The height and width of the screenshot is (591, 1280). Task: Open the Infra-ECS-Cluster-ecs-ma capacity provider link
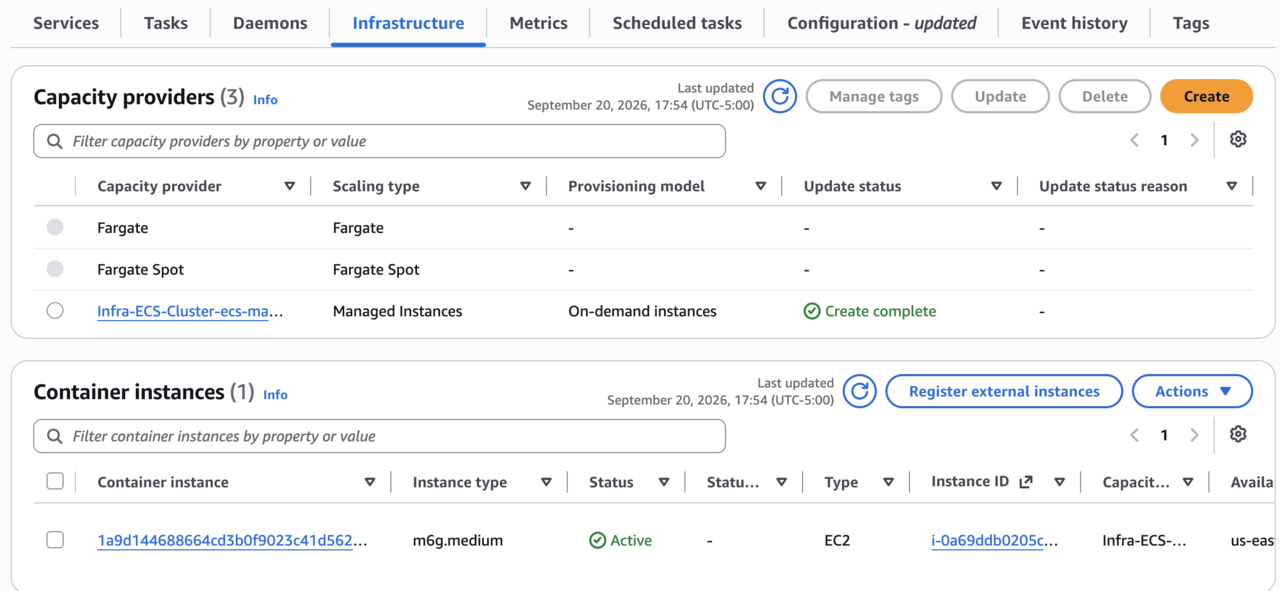tap(190, 311)
